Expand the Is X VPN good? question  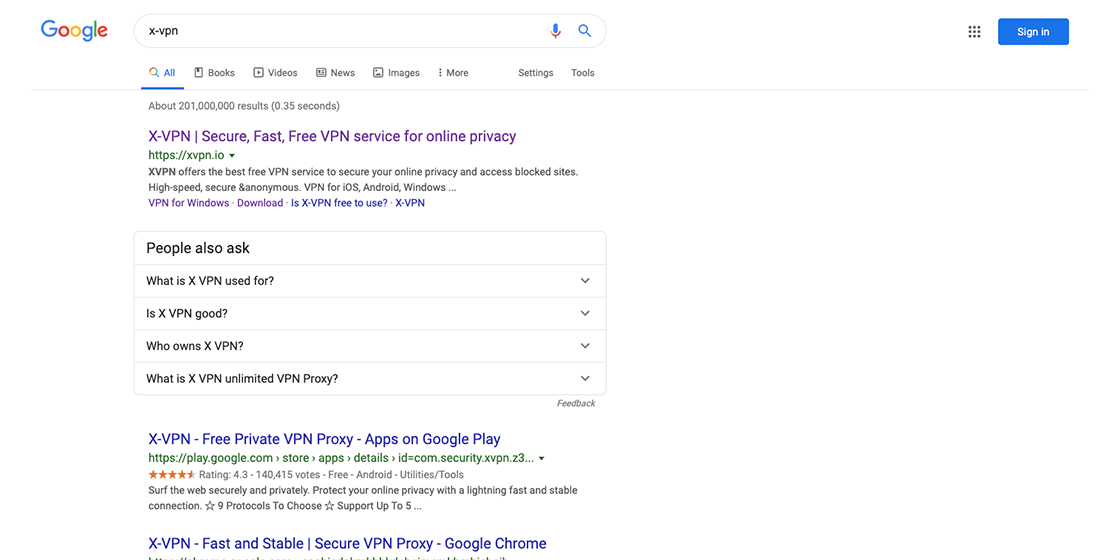[370, 314]
